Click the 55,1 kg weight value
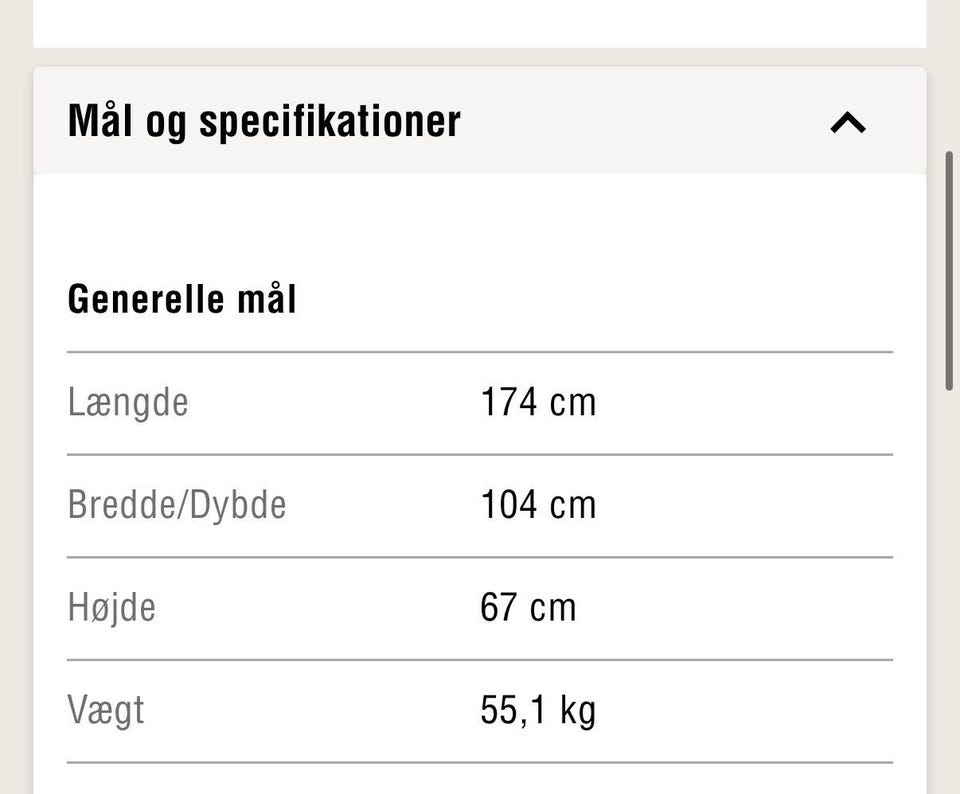This screenshot has height=794, width=960. 537,710
